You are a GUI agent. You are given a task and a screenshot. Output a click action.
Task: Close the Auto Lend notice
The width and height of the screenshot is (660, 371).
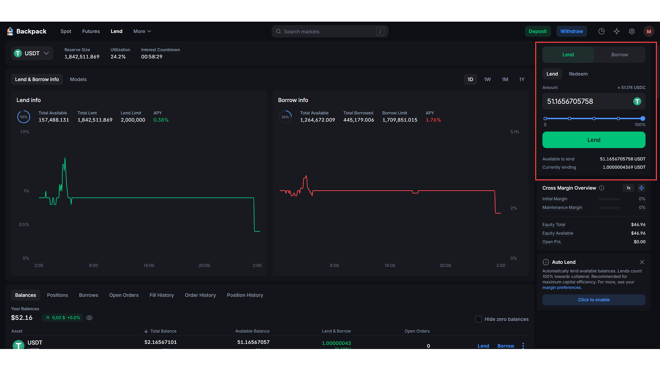[641, 262]
